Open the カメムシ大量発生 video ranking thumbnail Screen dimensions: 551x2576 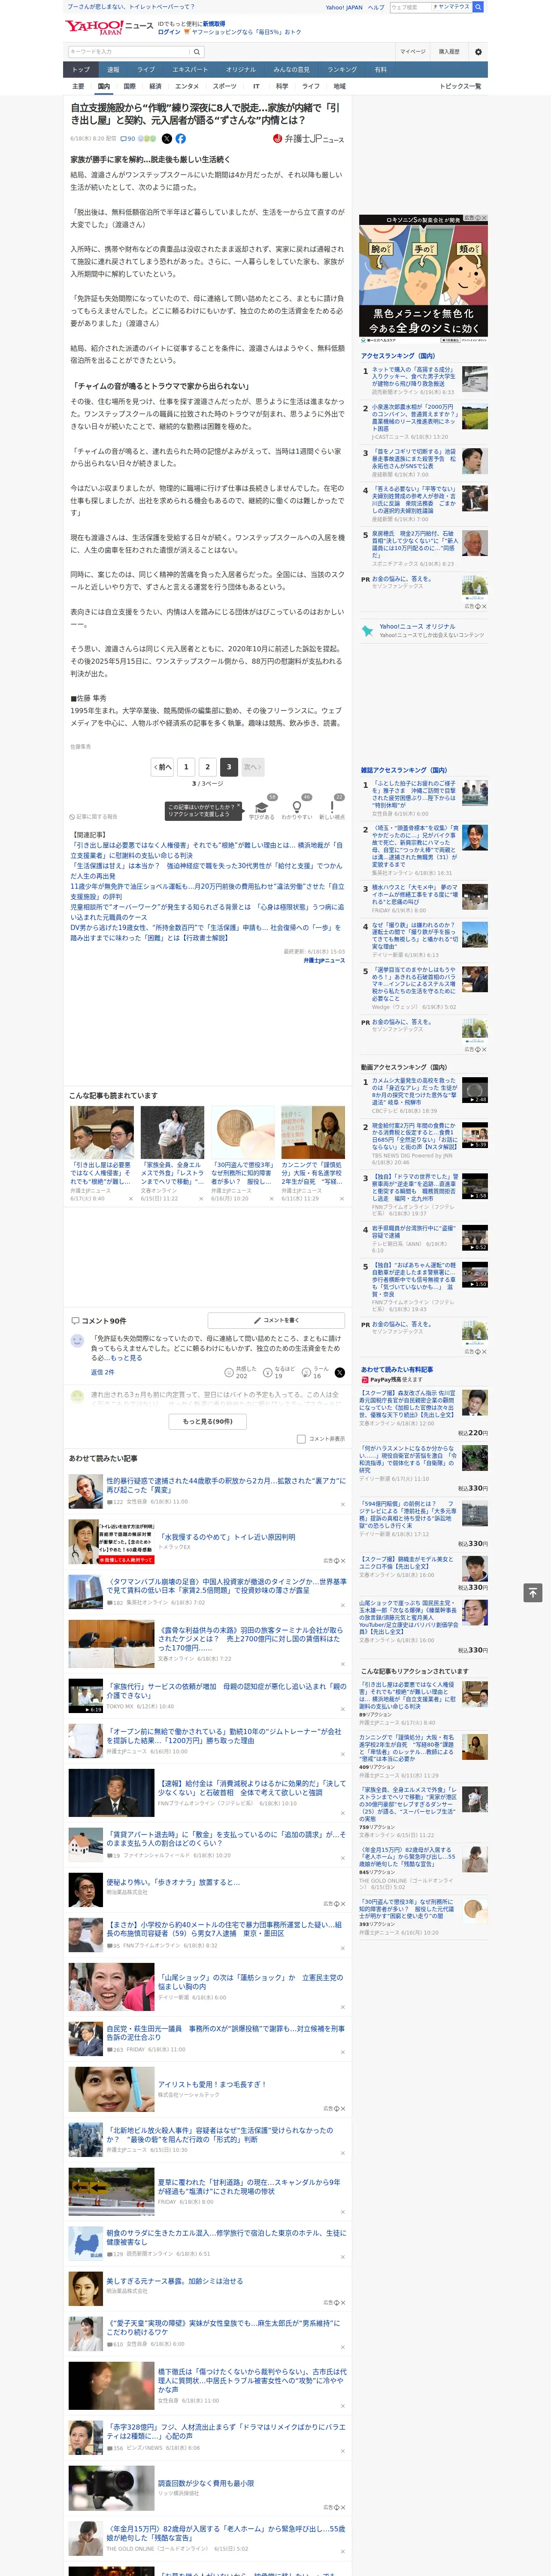475,1091
